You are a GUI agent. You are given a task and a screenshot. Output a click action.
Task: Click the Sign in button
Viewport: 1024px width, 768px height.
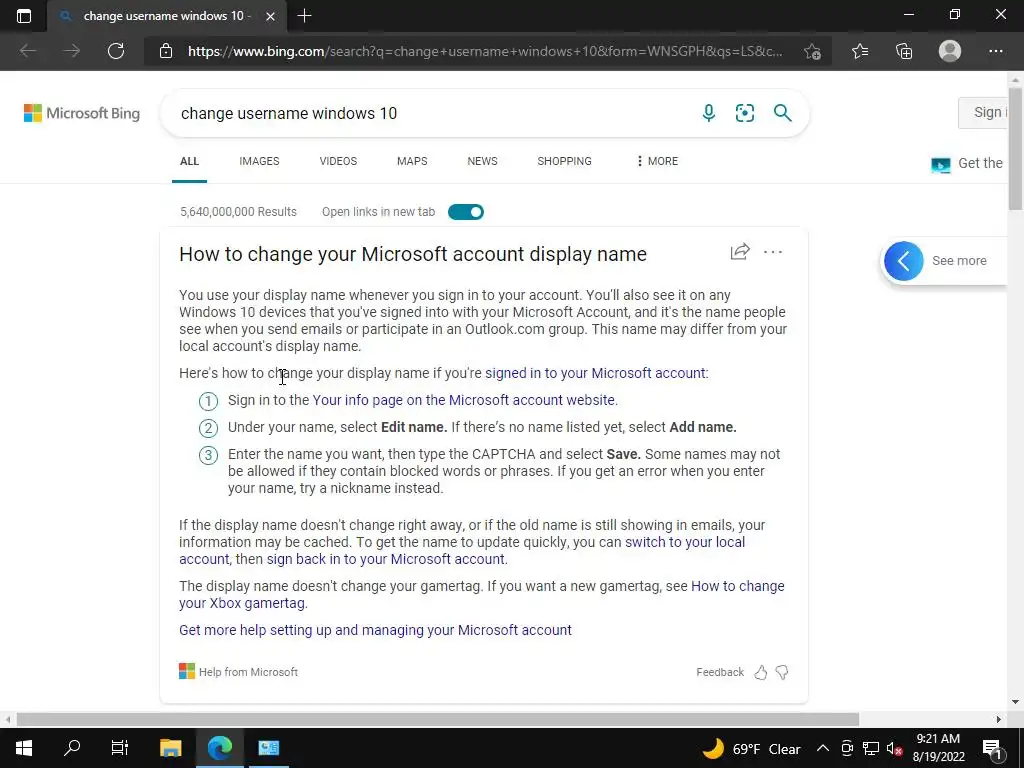coord(985,112)
